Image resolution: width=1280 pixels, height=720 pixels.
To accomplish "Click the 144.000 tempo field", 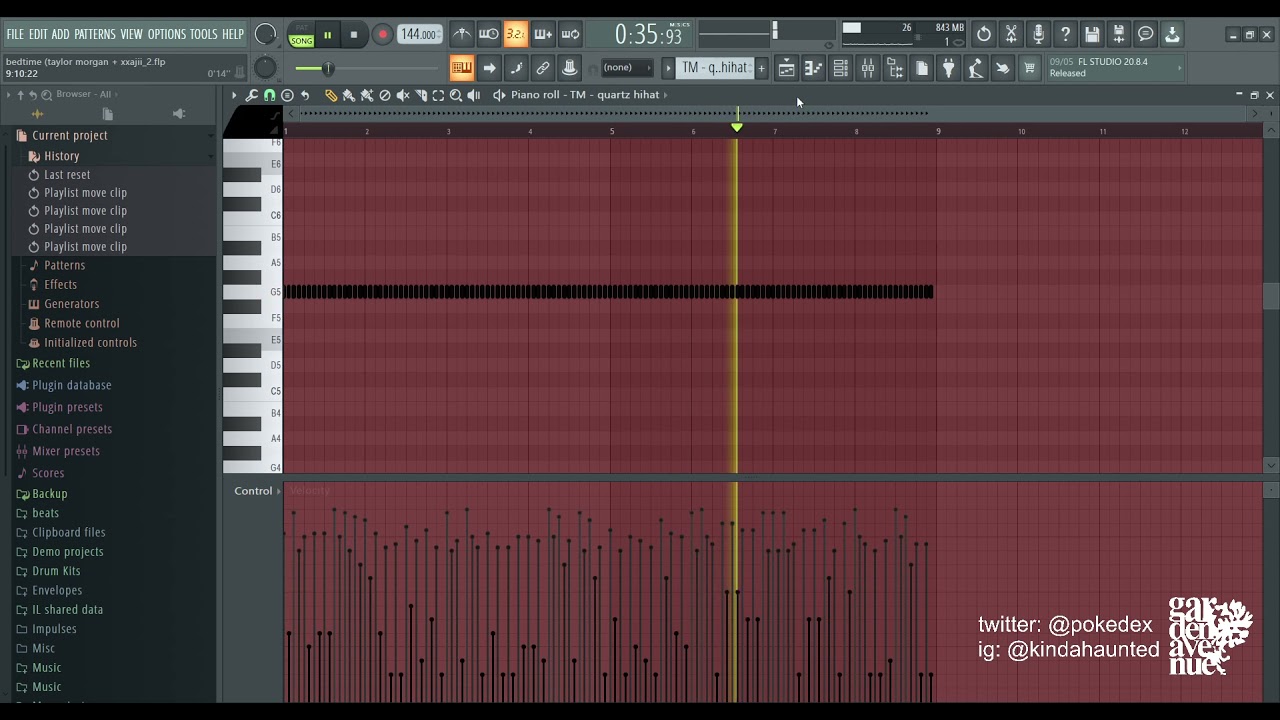I will [419, 35].
